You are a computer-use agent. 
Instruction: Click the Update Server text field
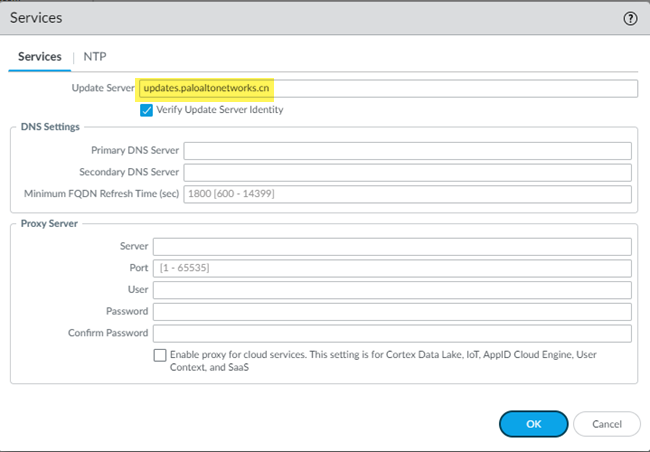click(x=386, y=88)
